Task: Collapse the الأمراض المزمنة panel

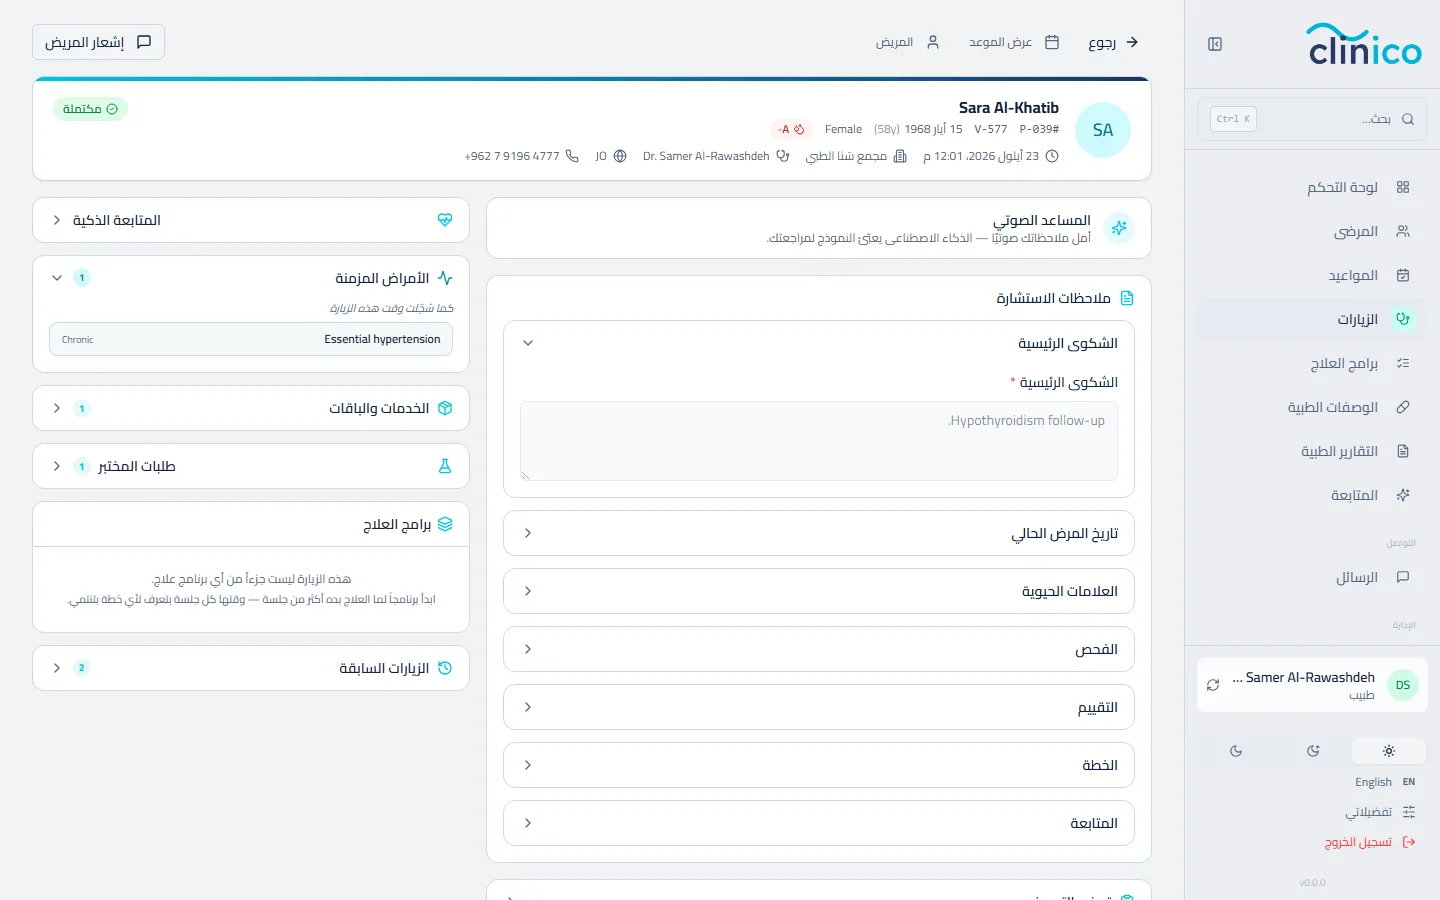Action: (251, 278)
